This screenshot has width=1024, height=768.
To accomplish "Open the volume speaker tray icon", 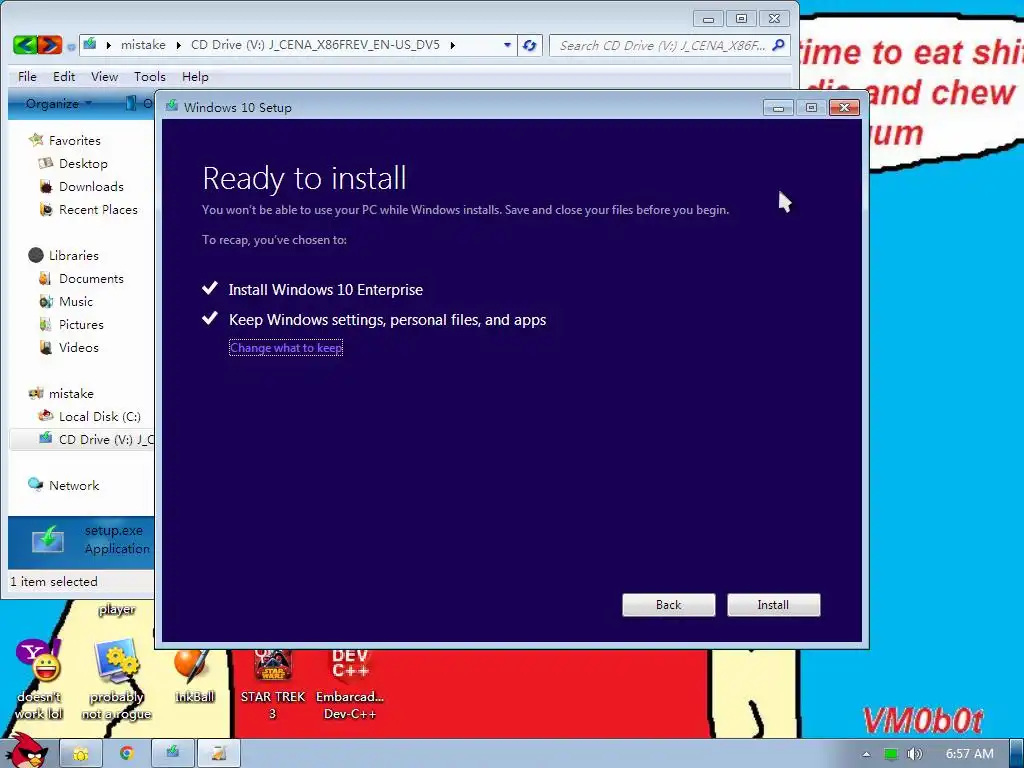I will pyautogui.click(x=914, y=754).
